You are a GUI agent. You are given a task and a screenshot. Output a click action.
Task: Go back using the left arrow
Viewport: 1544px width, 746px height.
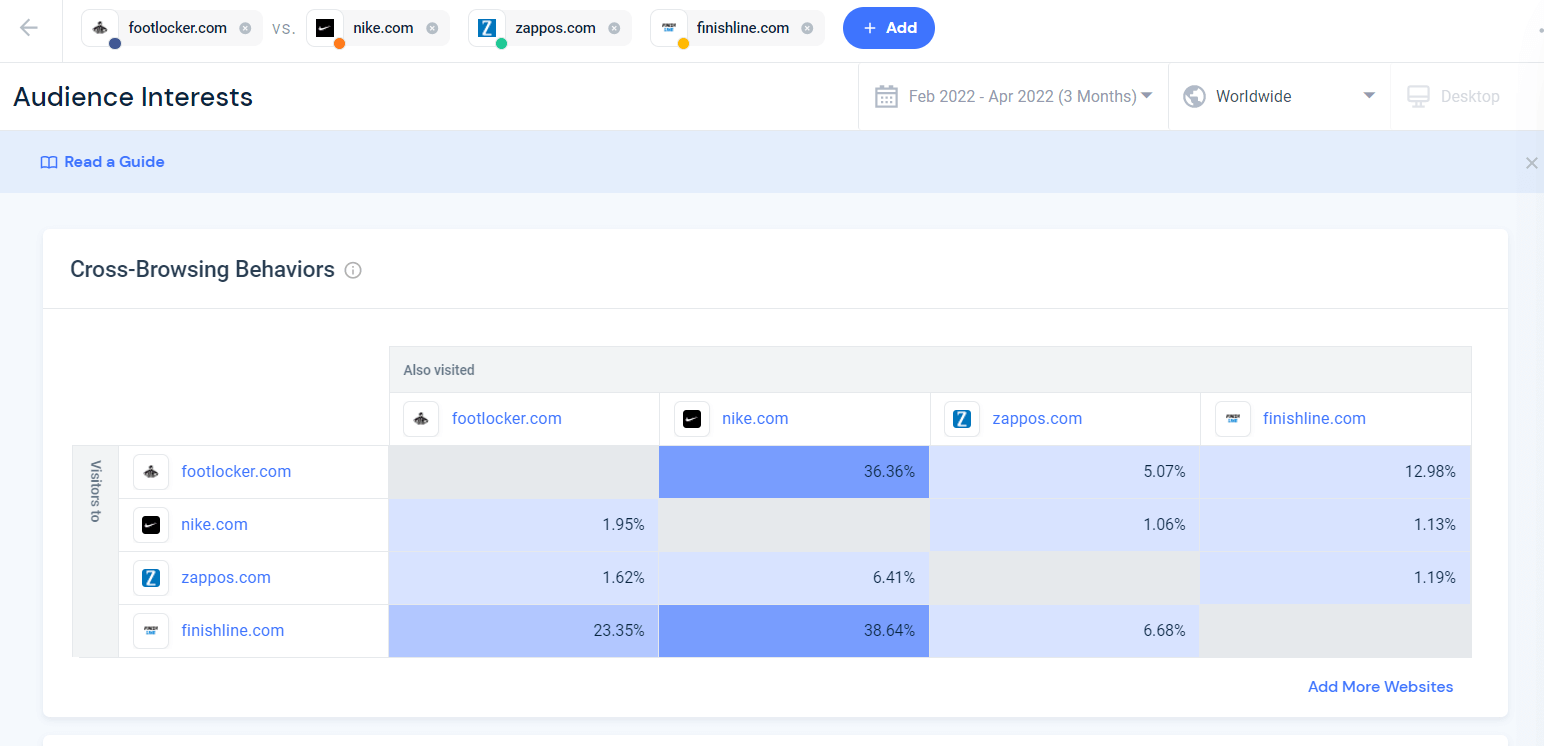[28, 28]
